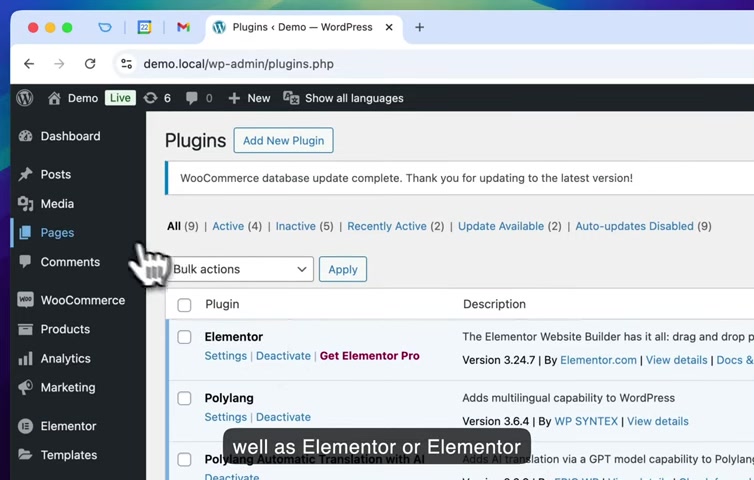Screen dimensions: 754x480
Task: Filter plugins by Recently Active (2)
Action: click(x=396, y=226)
